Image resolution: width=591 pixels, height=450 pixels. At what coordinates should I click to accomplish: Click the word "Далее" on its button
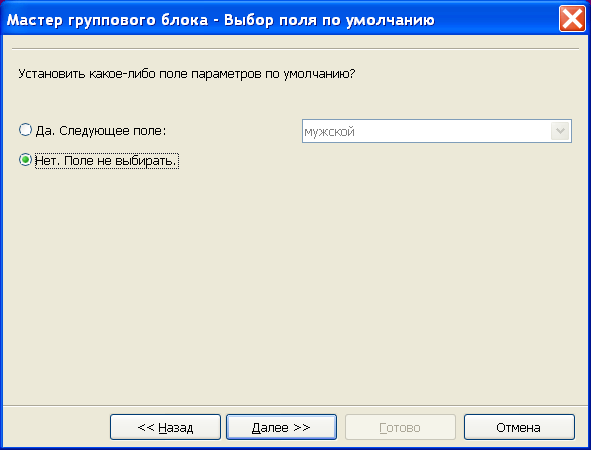270,427
